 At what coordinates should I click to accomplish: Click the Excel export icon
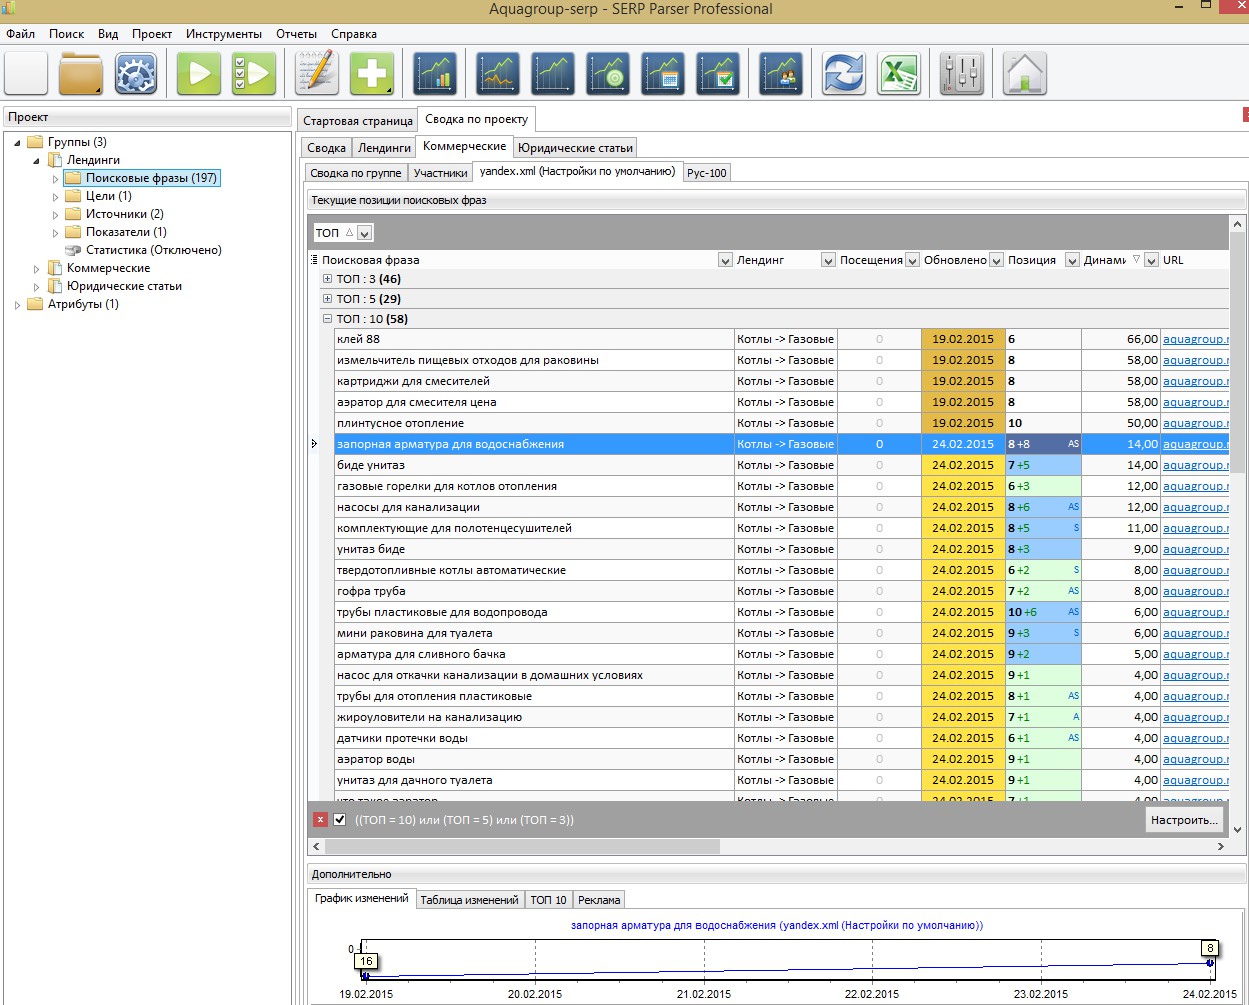898,74
